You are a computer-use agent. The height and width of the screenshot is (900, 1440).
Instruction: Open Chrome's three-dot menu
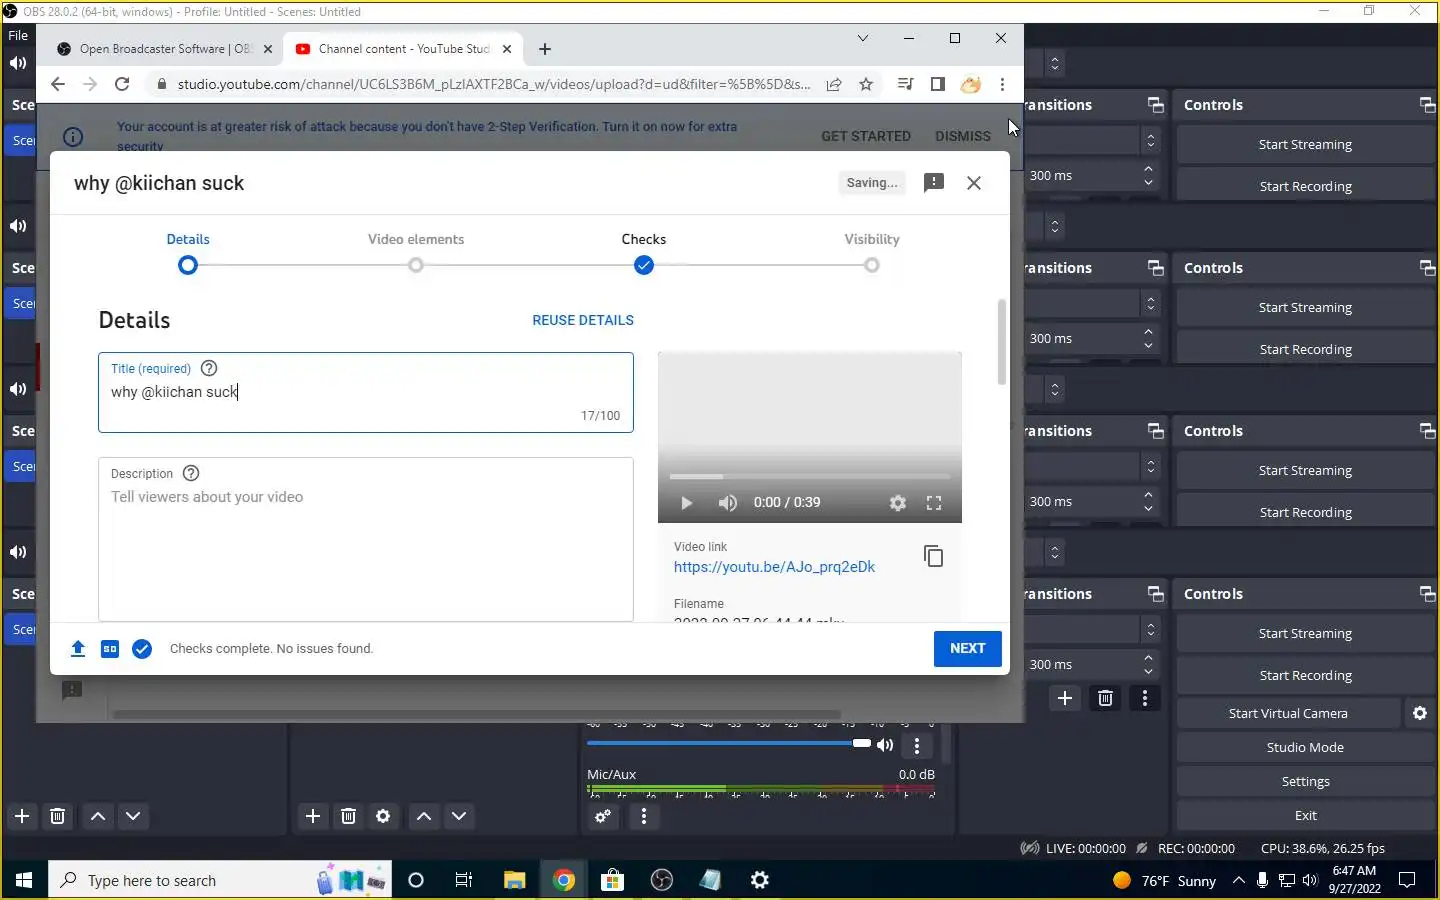tap(1002, 84)
